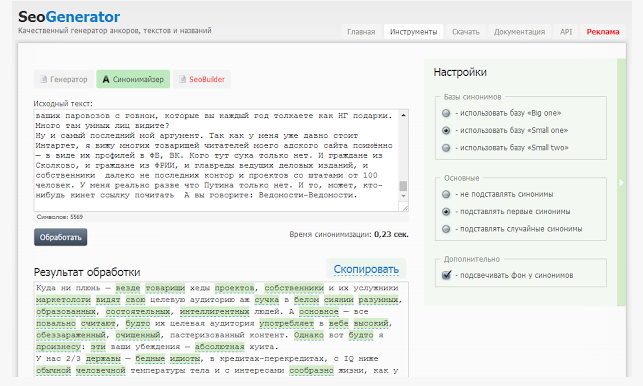The width and height of the screenshot is (643, 386).
Task: Click the source text scrollbar down arrow
Action: (404, 196)
